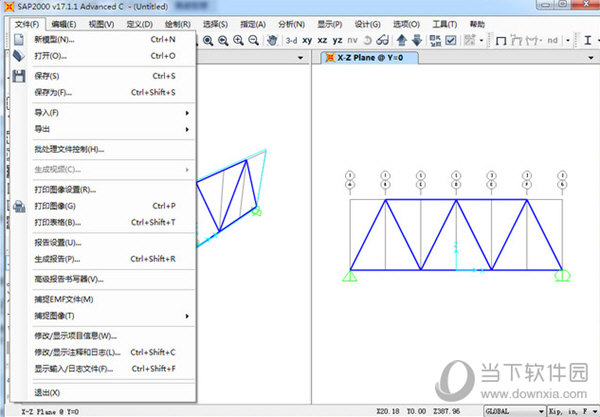
Task: Set view to xy plane
Action: point(307,40)
